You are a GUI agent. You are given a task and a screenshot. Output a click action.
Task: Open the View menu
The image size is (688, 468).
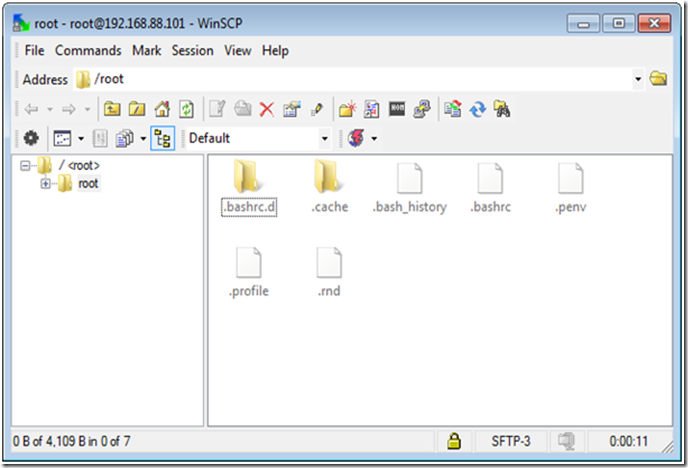pos(238,50)
